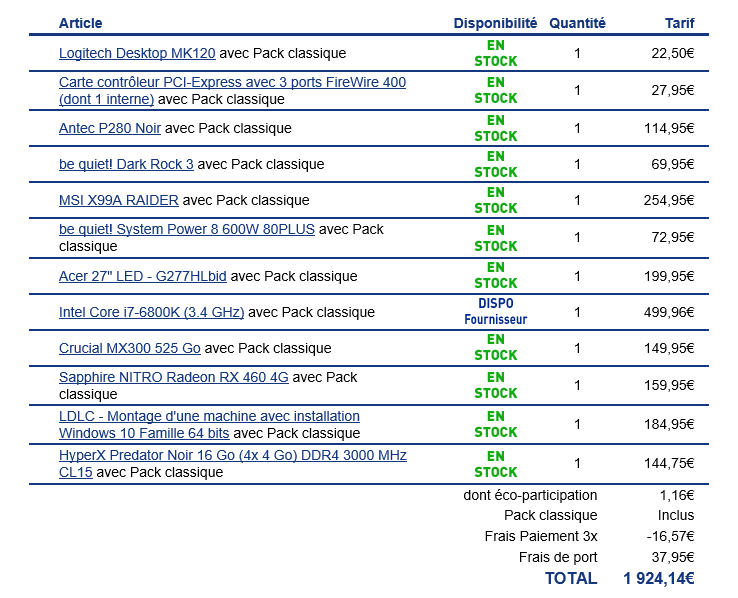Screen dimensions: 738x598
Task: Select the 72,95€ price
Action: pyautogui.click(x=673, y=237)
